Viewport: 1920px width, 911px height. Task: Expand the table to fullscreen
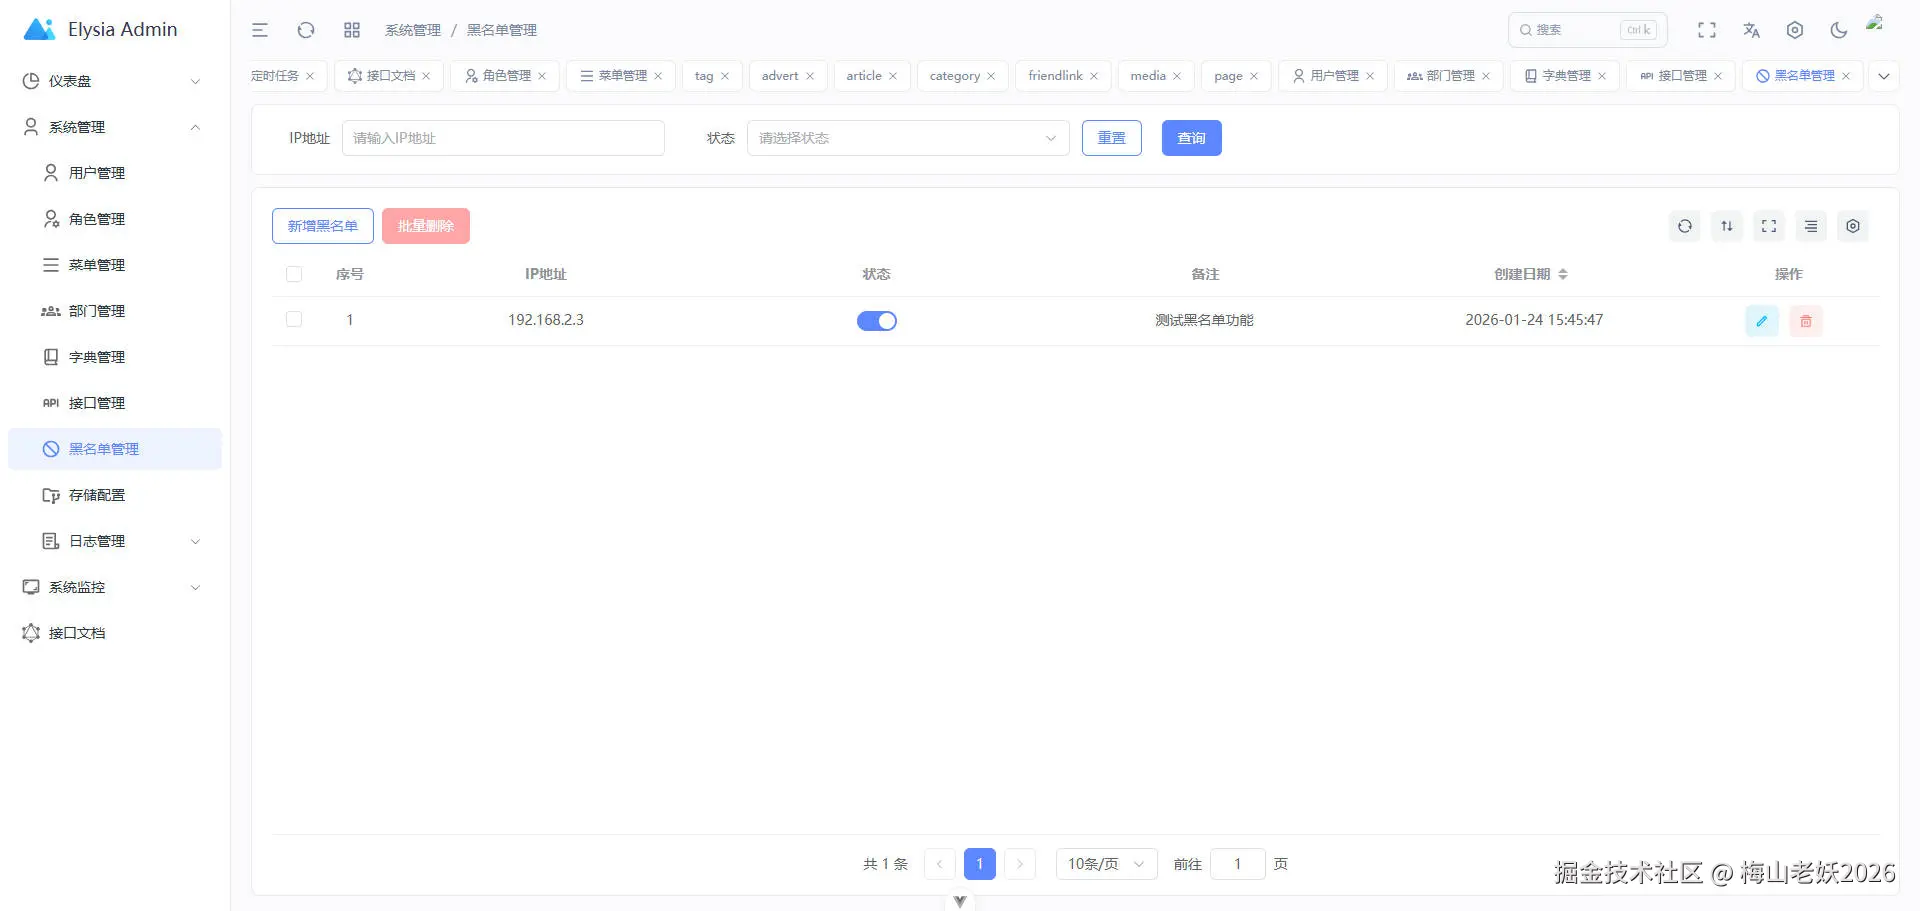1769,226
